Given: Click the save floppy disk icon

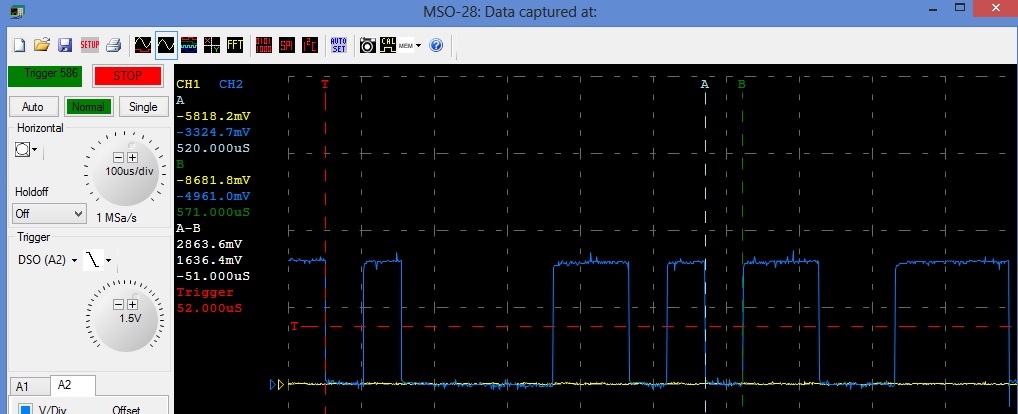Looking at the screenshot, I should [x=65, y=45].
